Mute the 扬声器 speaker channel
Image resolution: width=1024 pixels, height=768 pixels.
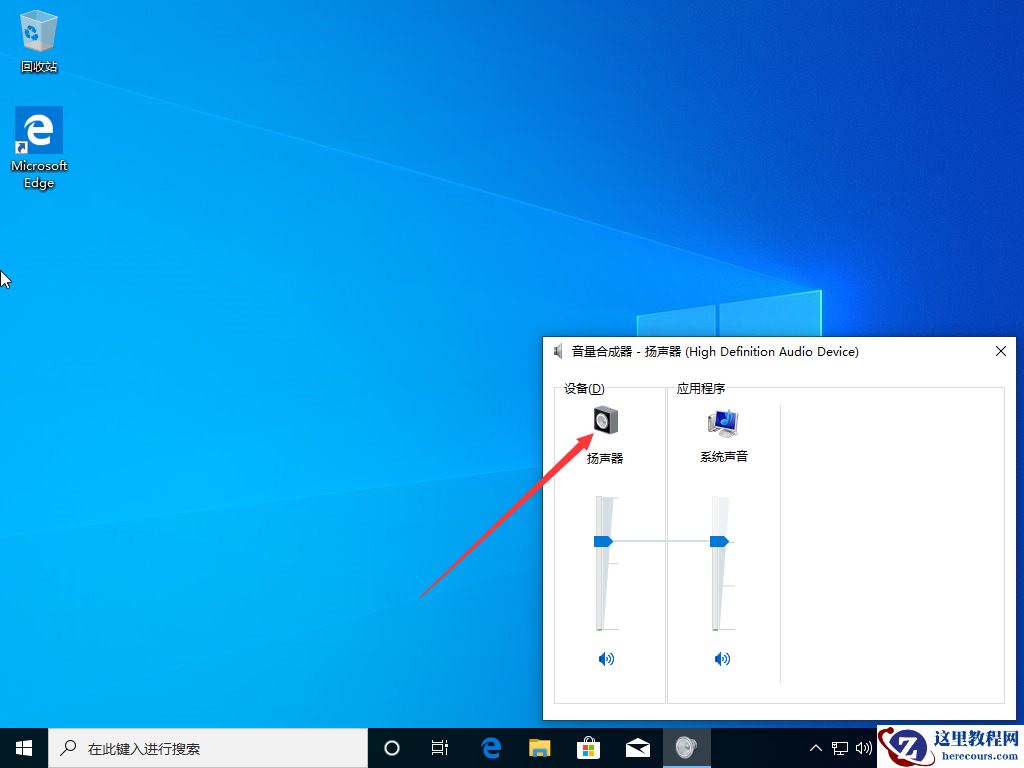click(606, 658)
